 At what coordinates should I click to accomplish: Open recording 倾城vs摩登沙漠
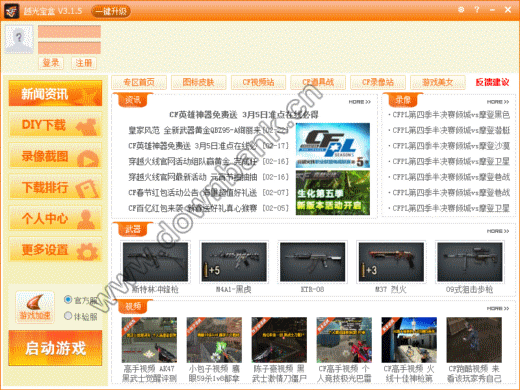(x=451, y=146)
